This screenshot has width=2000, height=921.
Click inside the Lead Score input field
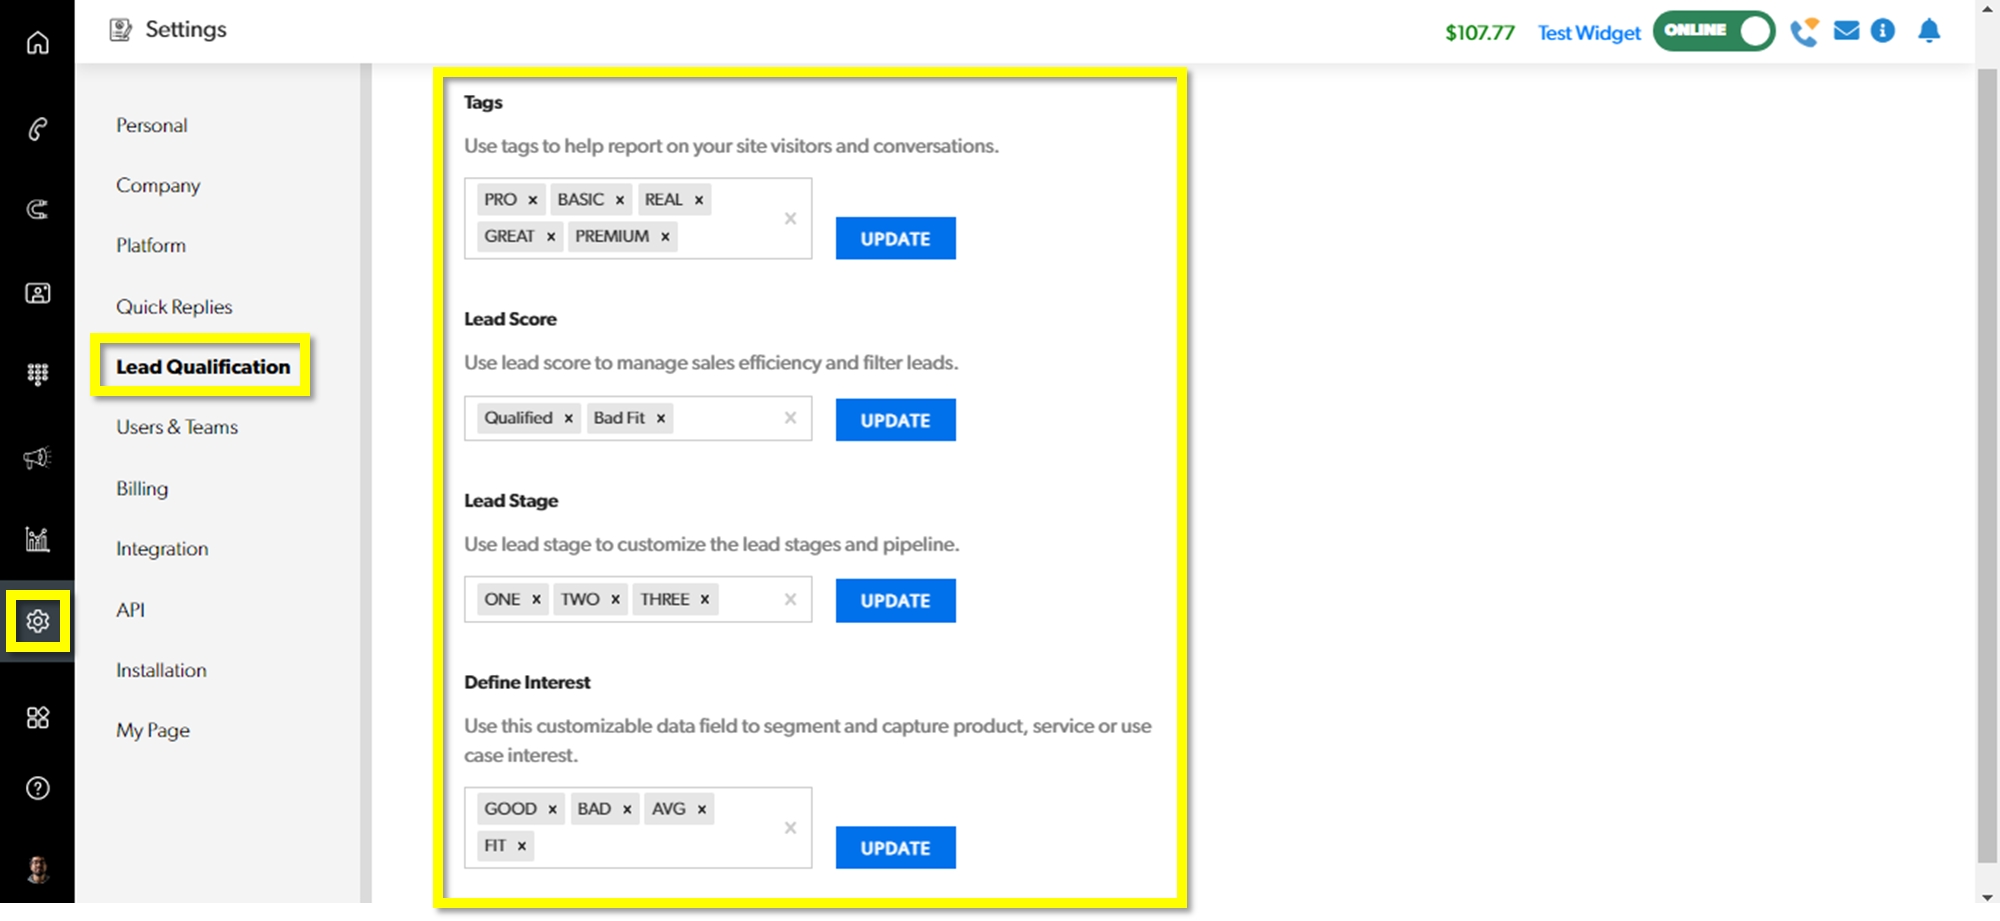pyautogui.click(x=725, y=419)
